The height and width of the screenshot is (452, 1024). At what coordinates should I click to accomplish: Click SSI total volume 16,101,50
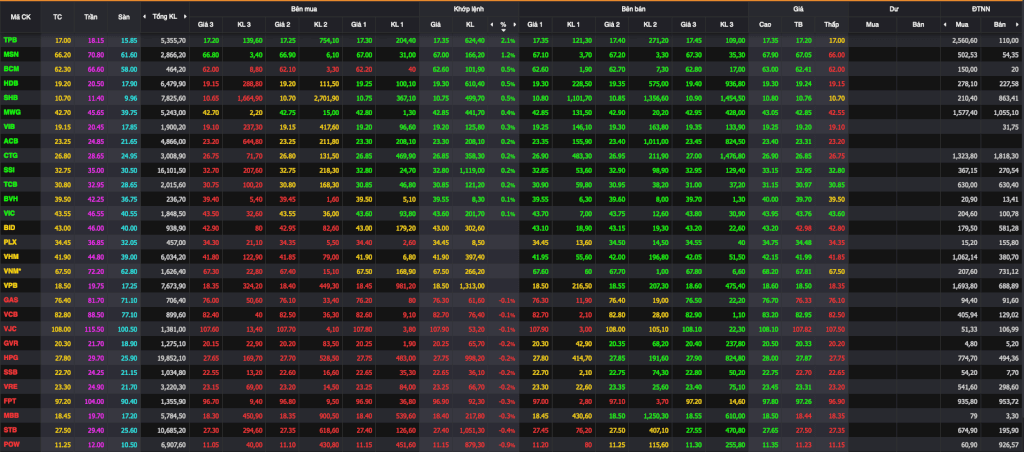[172, 169]
